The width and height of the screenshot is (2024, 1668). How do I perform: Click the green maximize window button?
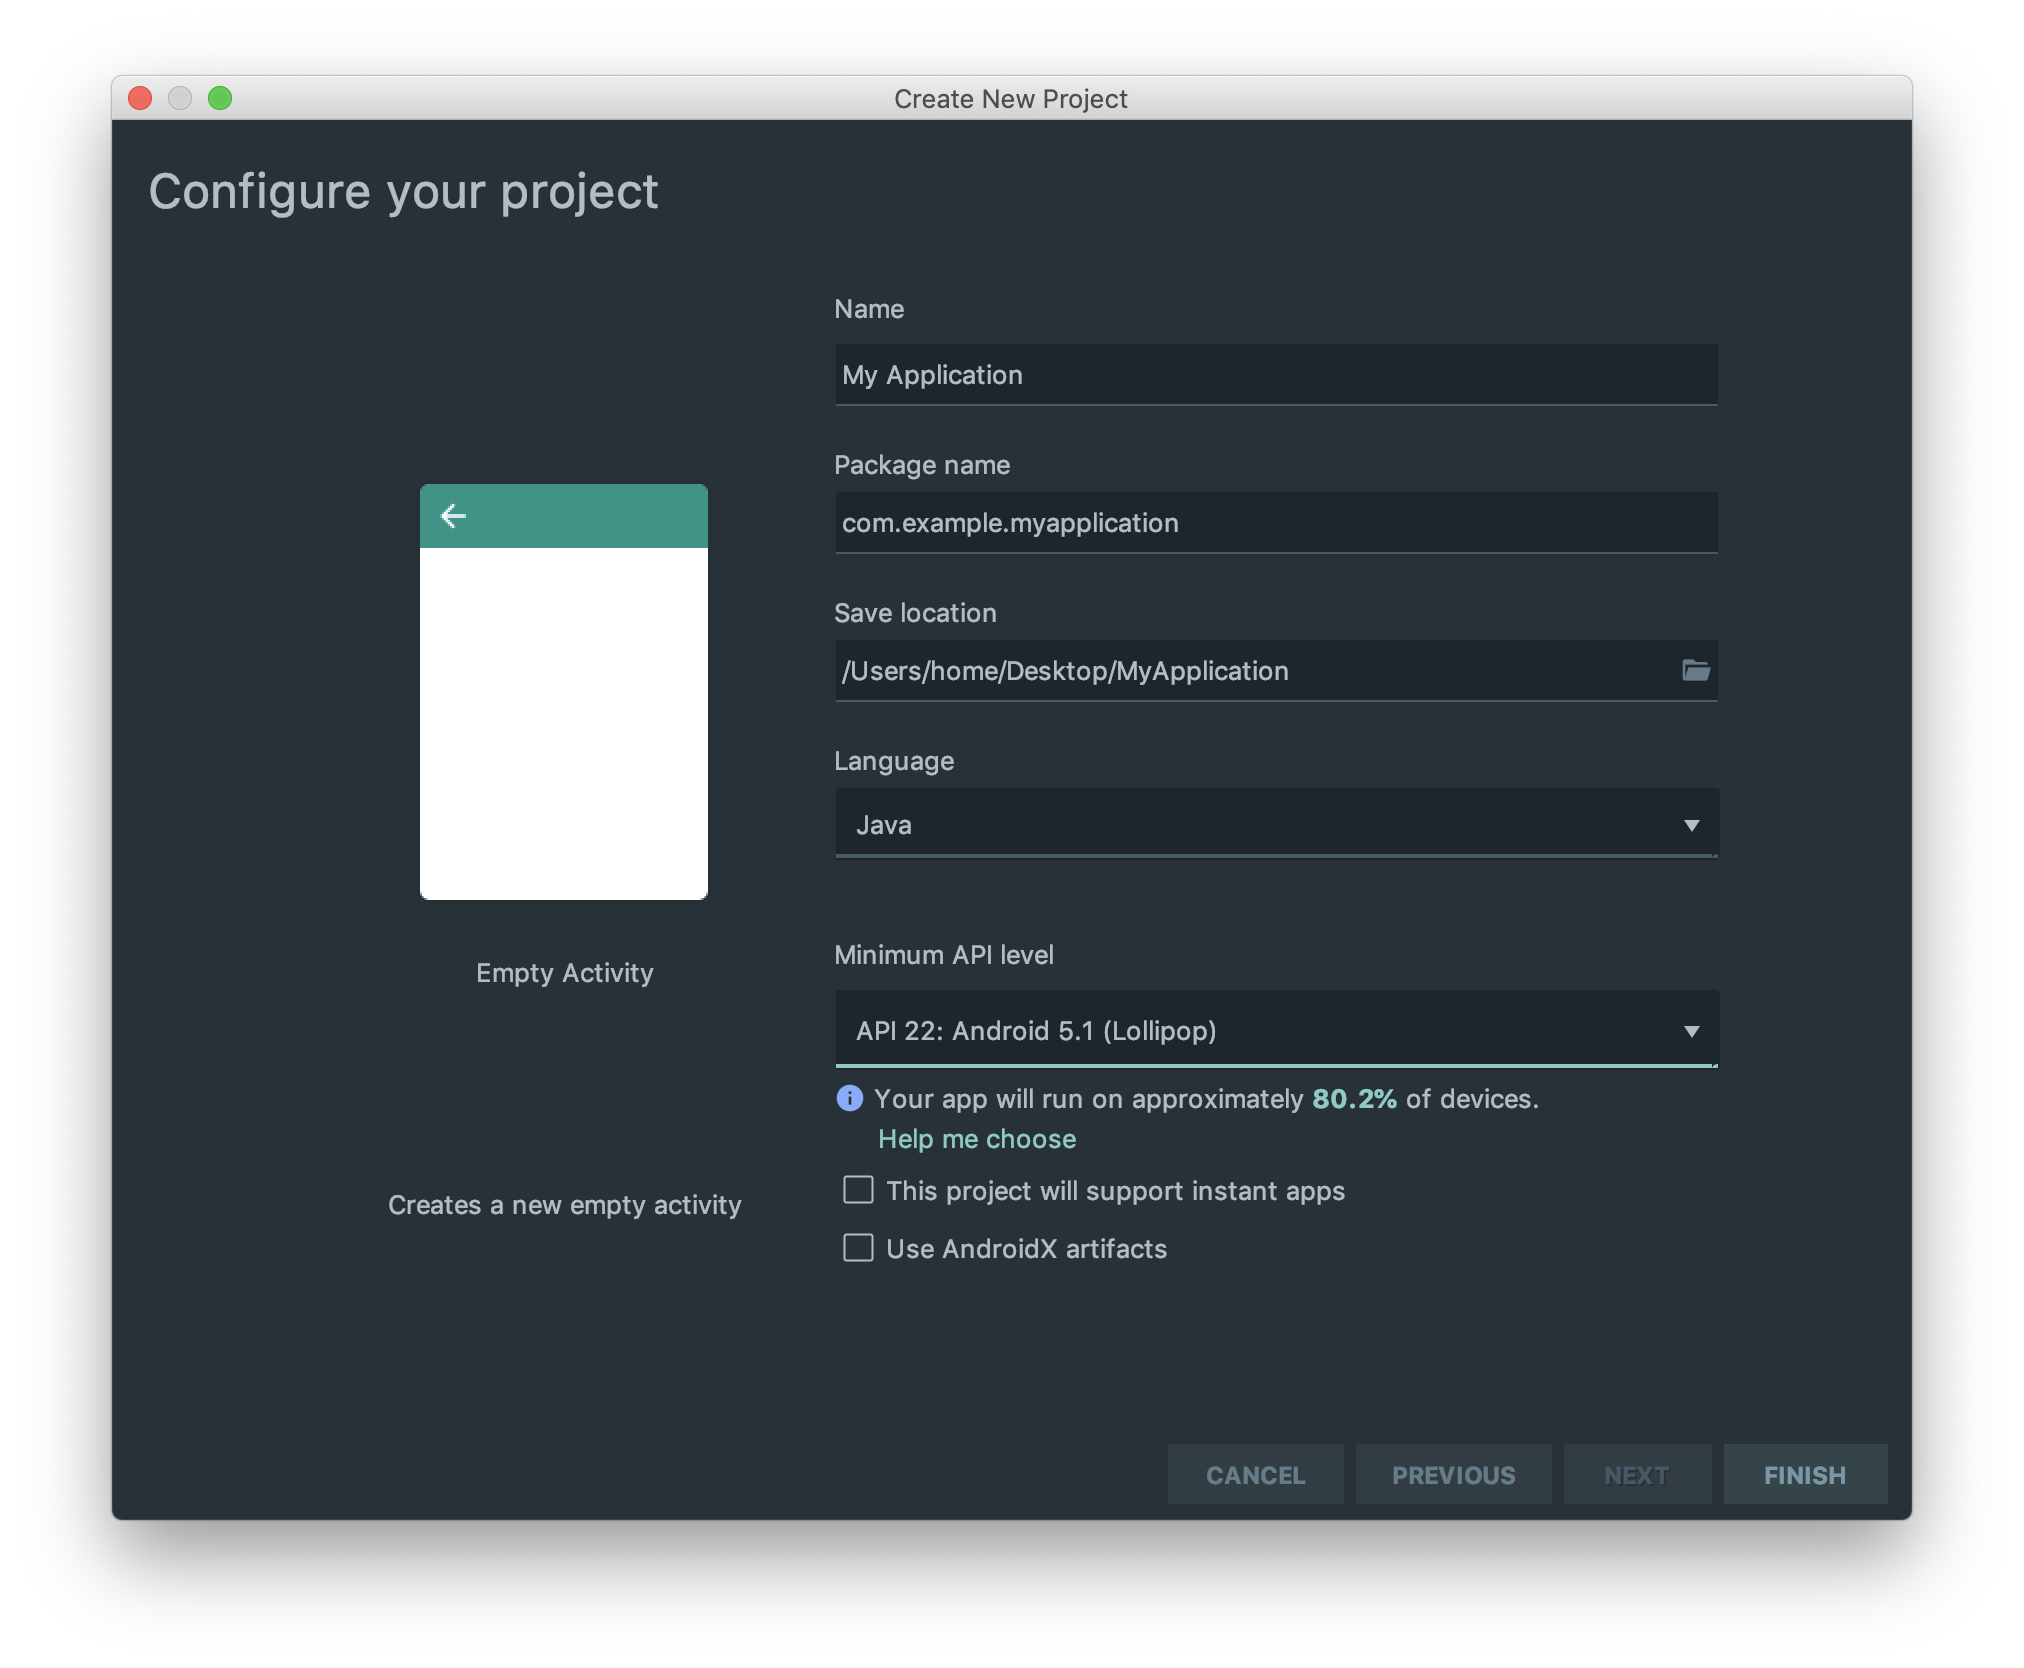pos(220,98)
